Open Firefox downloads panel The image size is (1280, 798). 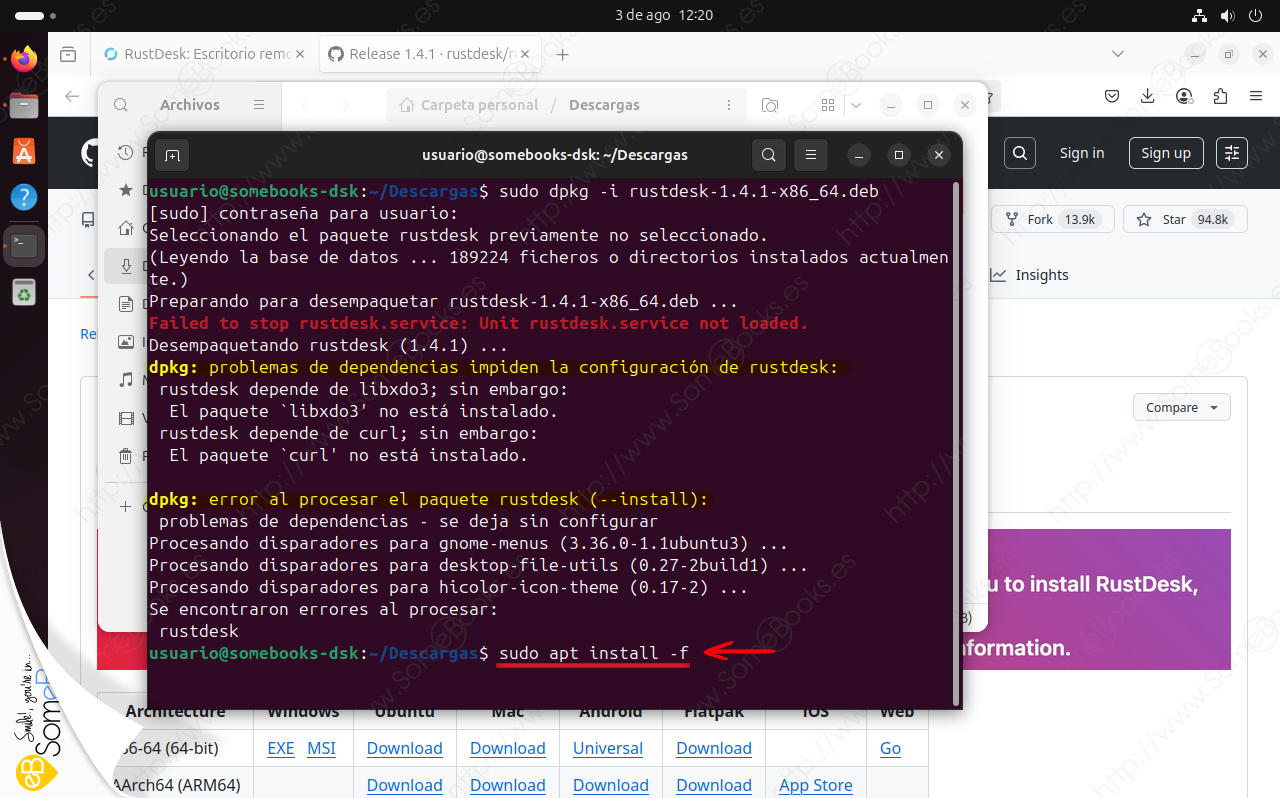pyautogui.click(x=1148, y=96)
